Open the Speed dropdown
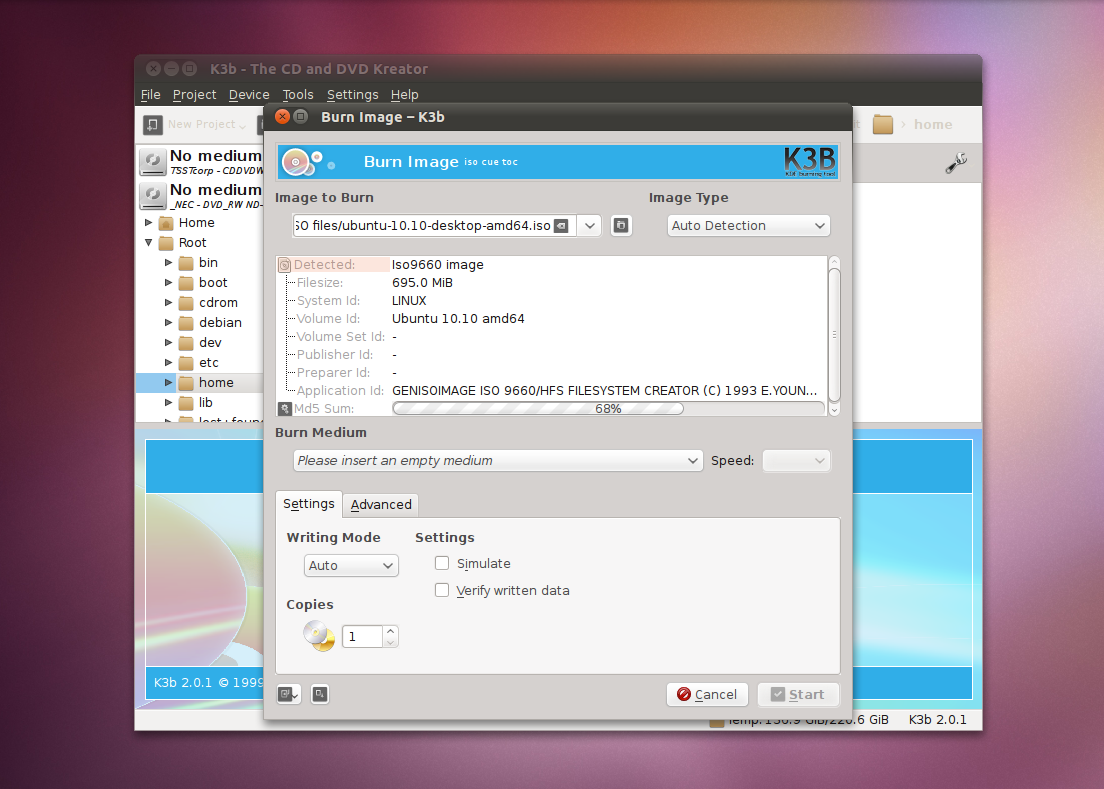1104x789 pixels. (796, 460)
